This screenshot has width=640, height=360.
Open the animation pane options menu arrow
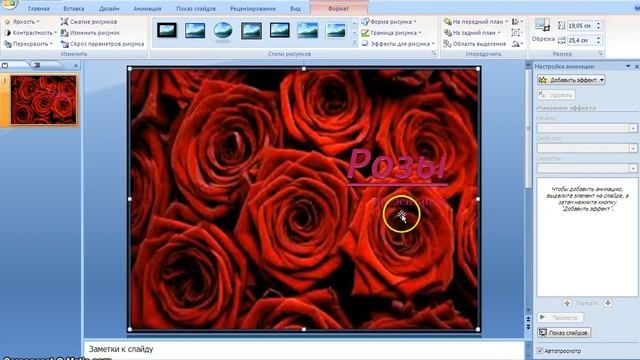coord(628,66)
